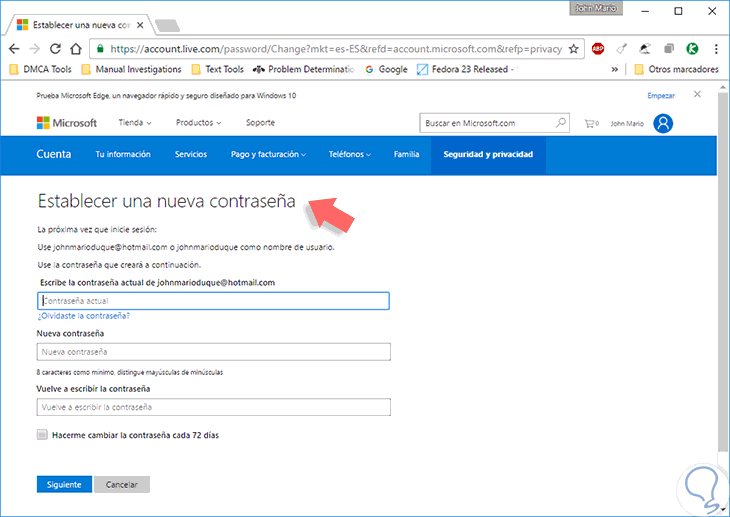This screenshot has width=730, height=517.
Task: Open the Manual Investigations bookmark folder
Action: tap(131, 69)
